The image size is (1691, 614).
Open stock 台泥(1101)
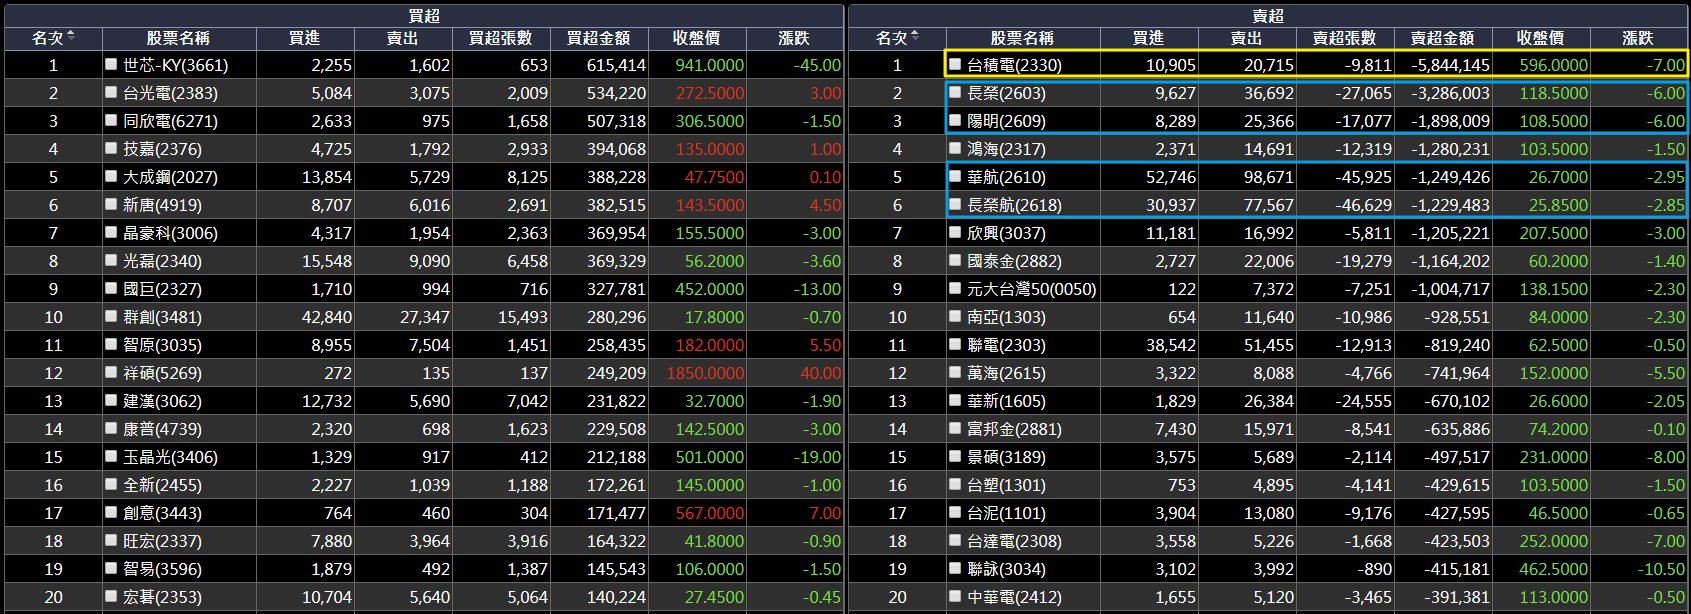[x=1006, y=512]
